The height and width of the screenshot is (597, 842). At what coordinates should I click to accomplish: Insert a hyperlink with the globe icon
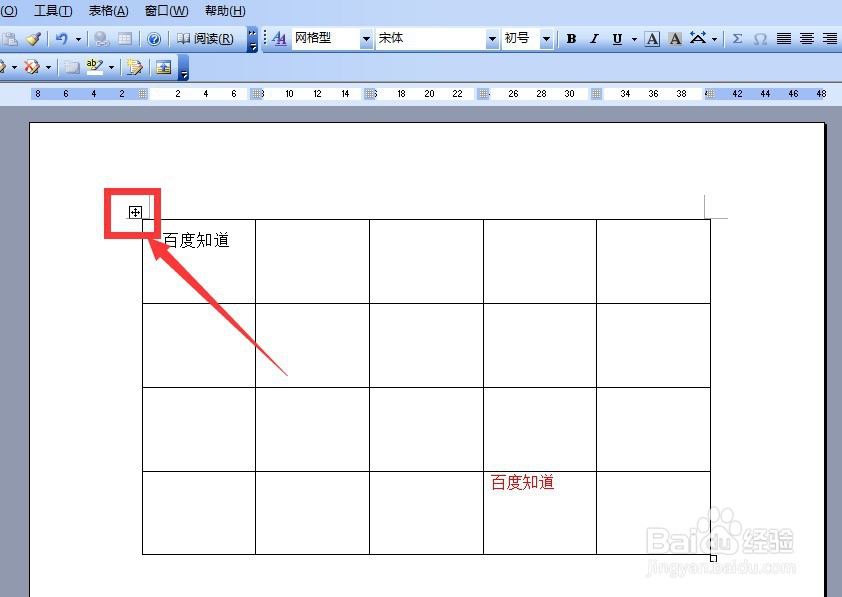pyautogui.click(x=101, y=39)
